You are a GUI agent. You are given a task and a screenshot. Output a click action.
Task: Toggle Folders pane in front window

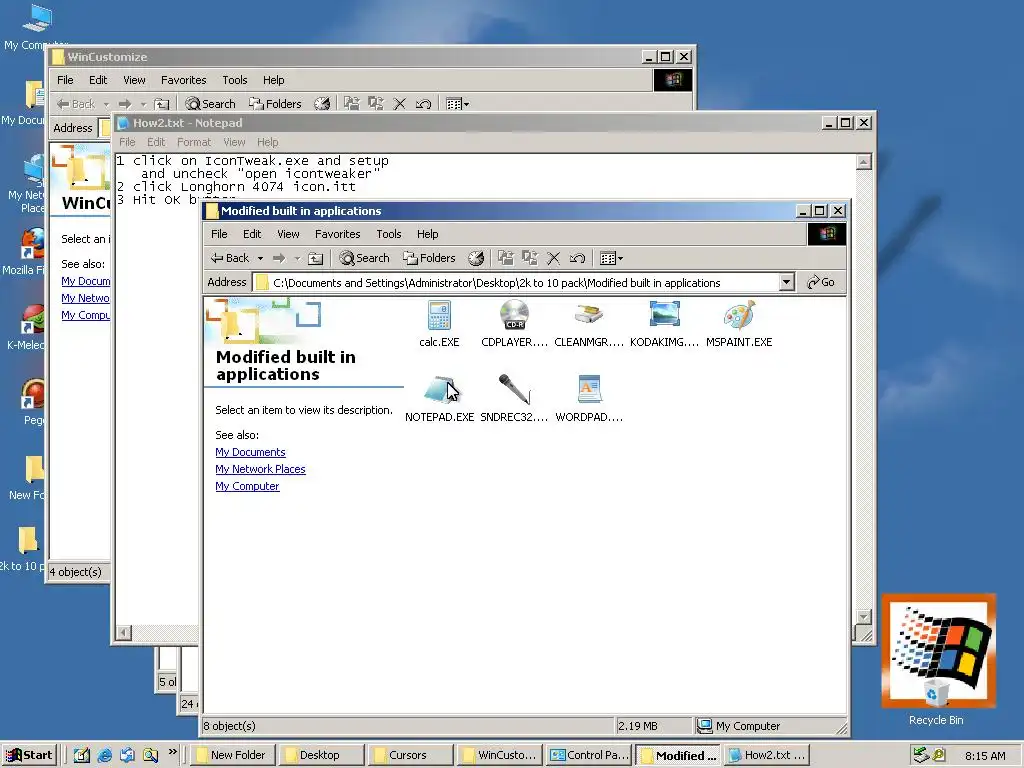coord(429,258)
